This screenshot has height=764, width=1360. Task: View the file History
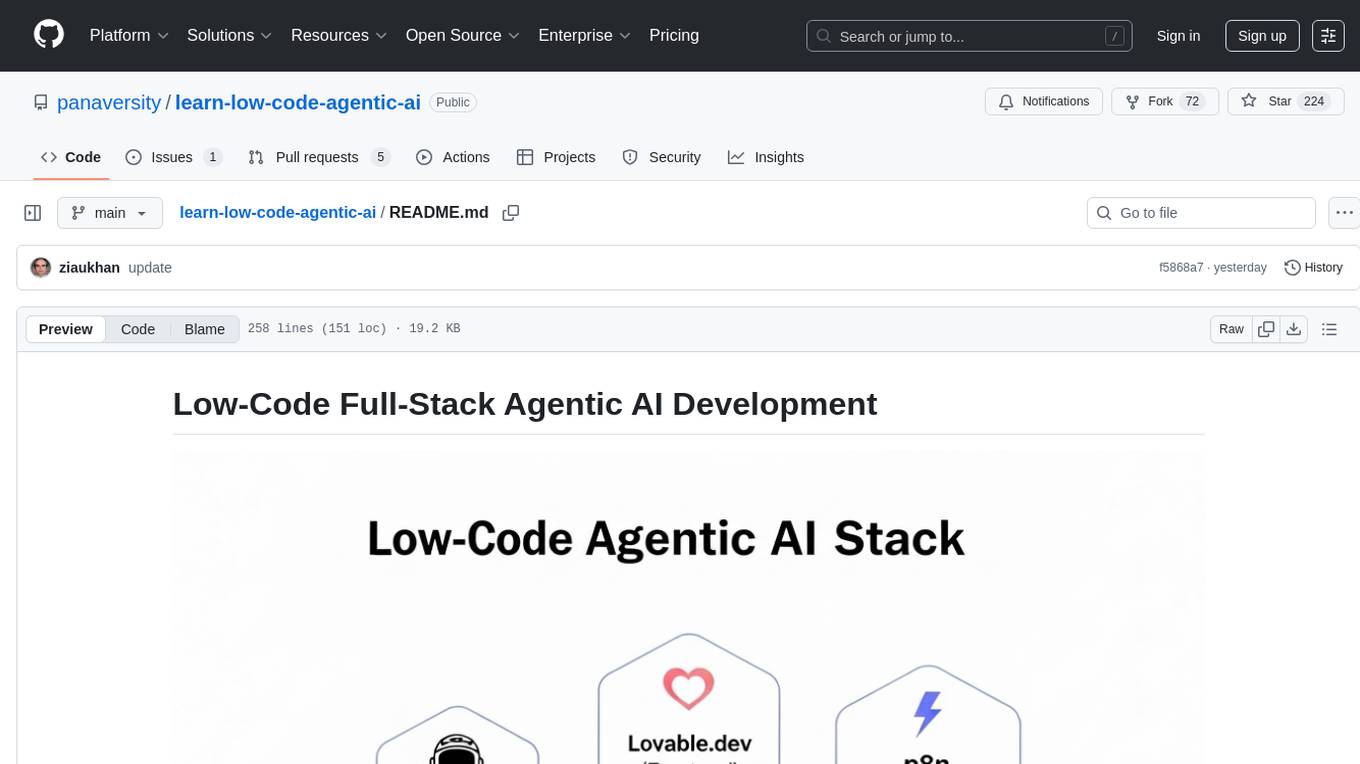[1313, 267]
